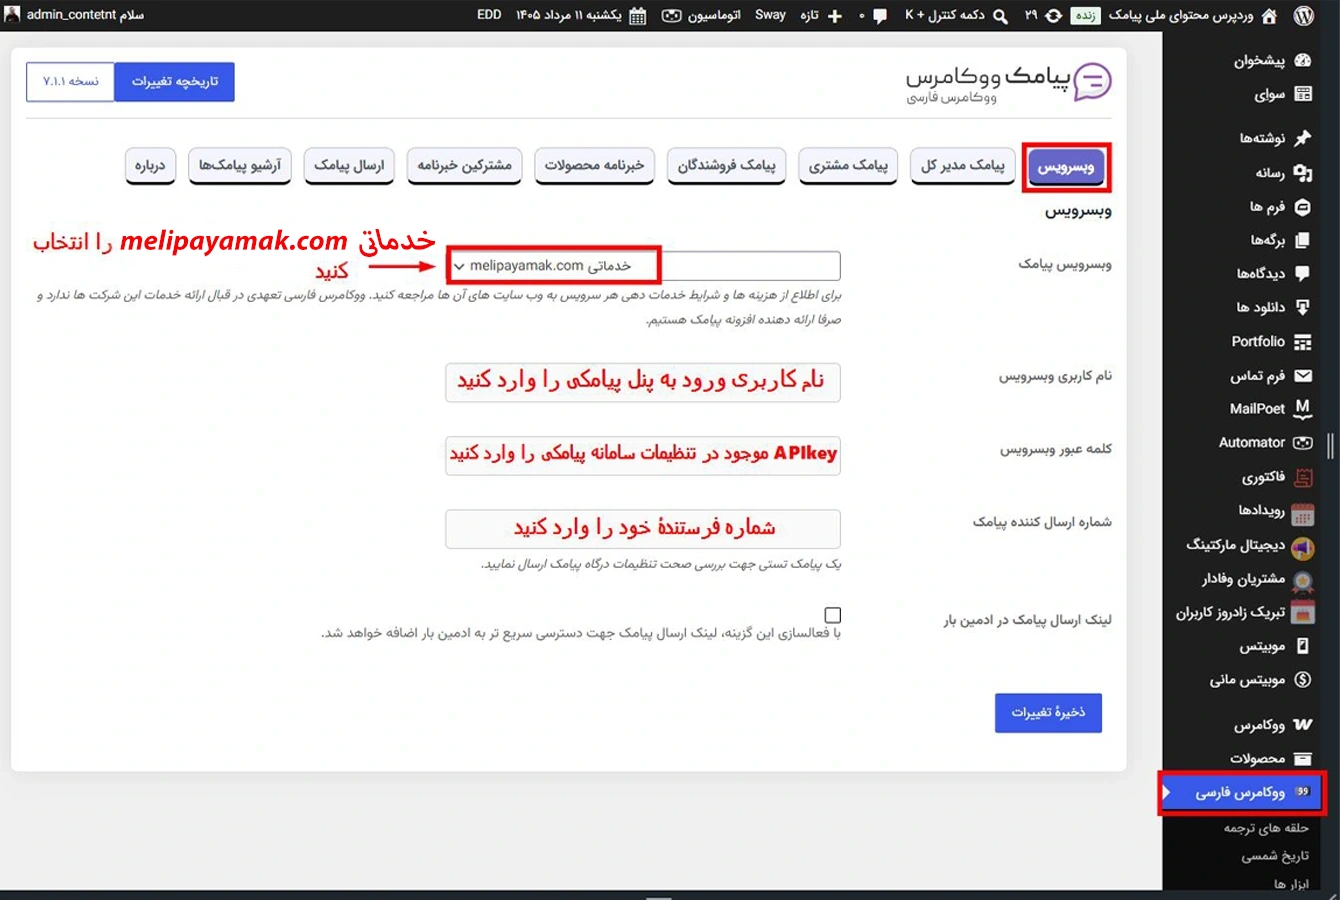
Task: Click the فرم تماس envelope icon in sidebar
Action: (x=1302, y=376)
